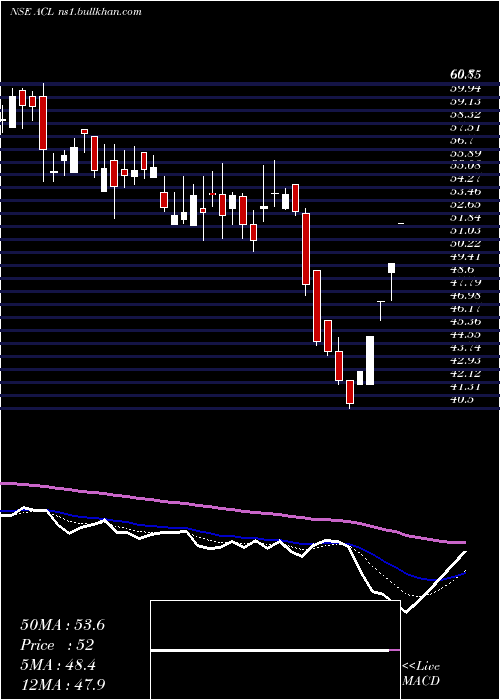500x700 pixels.
Task: Select the 52.65 price level label
Action: coord(465,205)
